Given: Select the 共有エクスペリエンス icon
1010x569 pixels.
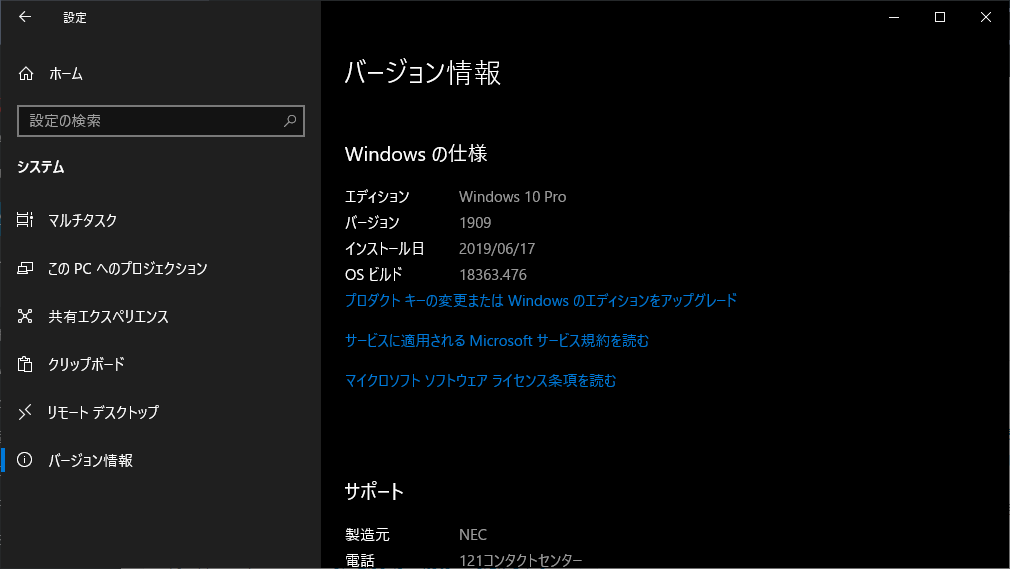Looking at the screenshot, I should (x=24, y=316).
